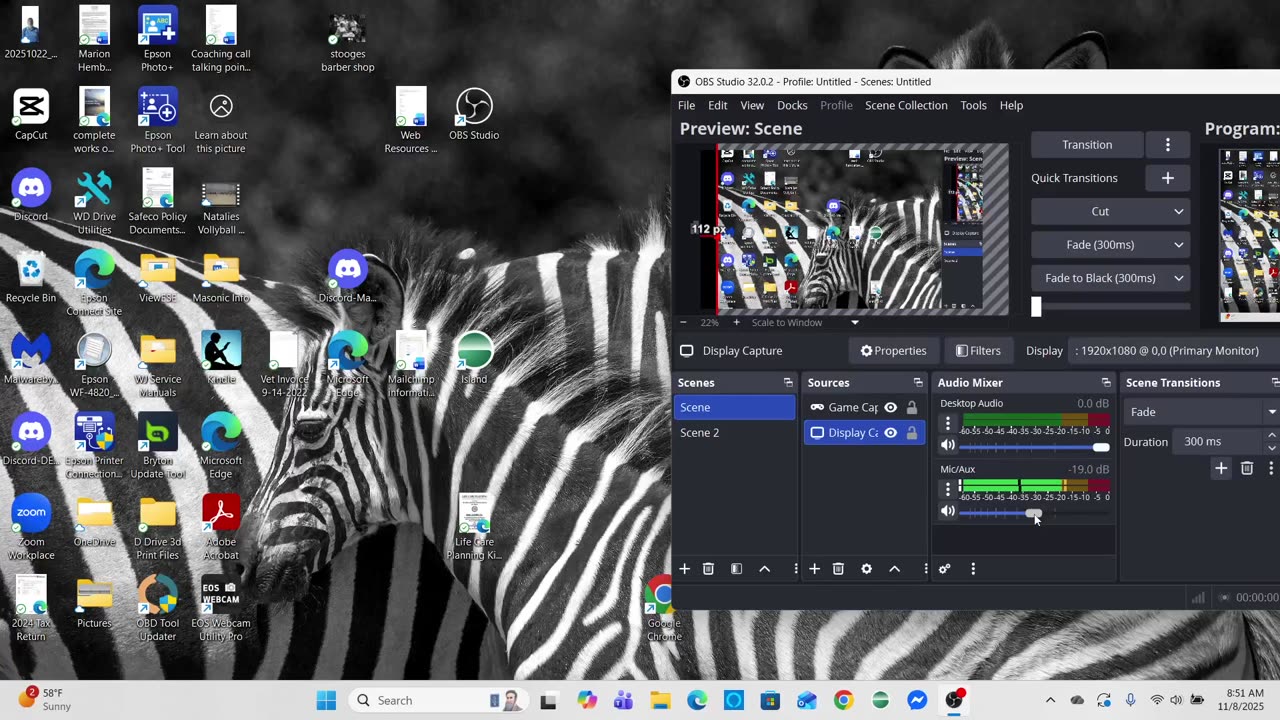Expand Fade (300ms) quick transition dropdown
This screenshot has width=1280, height=720.
(1179, 245)
